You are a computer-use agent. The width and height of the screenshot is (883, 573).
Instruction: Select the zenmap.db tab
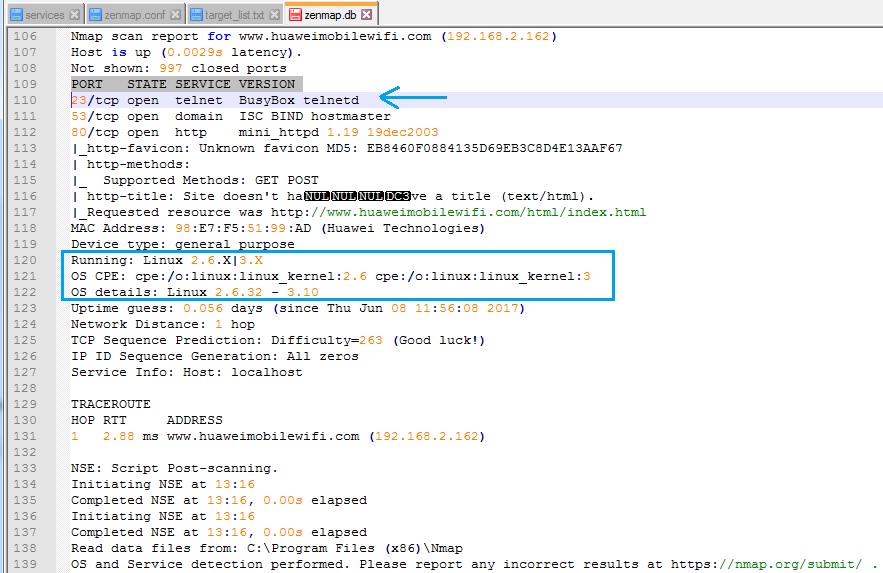pos(331,14)
